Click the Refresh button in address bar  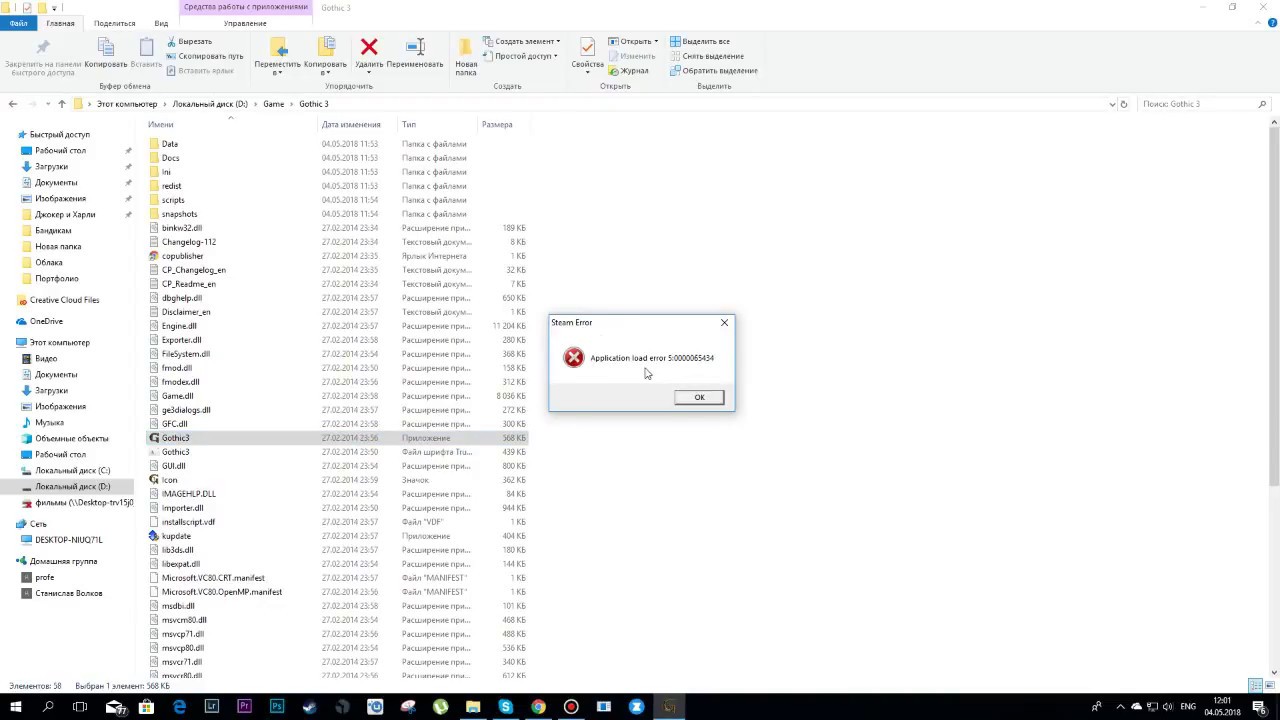pyautogui.click(x=1124, y=104)
